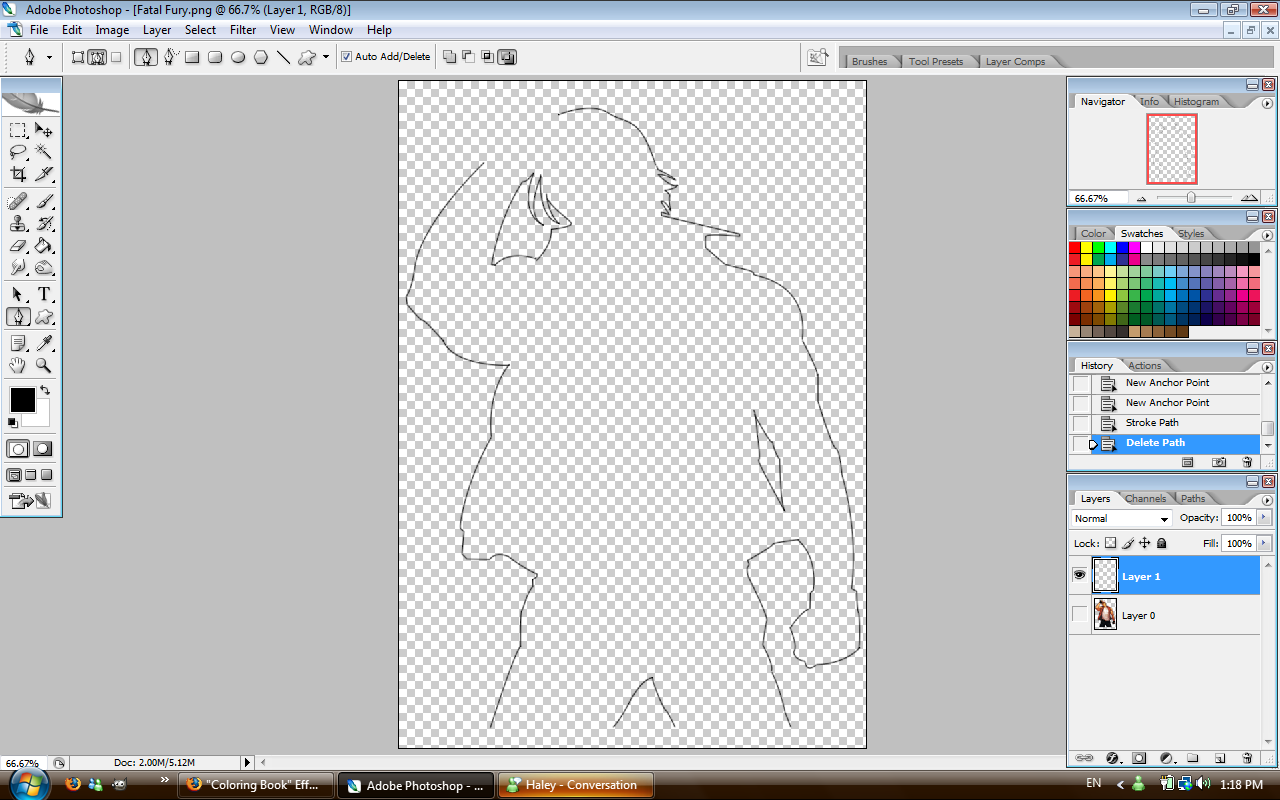The image size is (1280, 800).
Task: Select the Eraser tool
Action: [17, 245]
